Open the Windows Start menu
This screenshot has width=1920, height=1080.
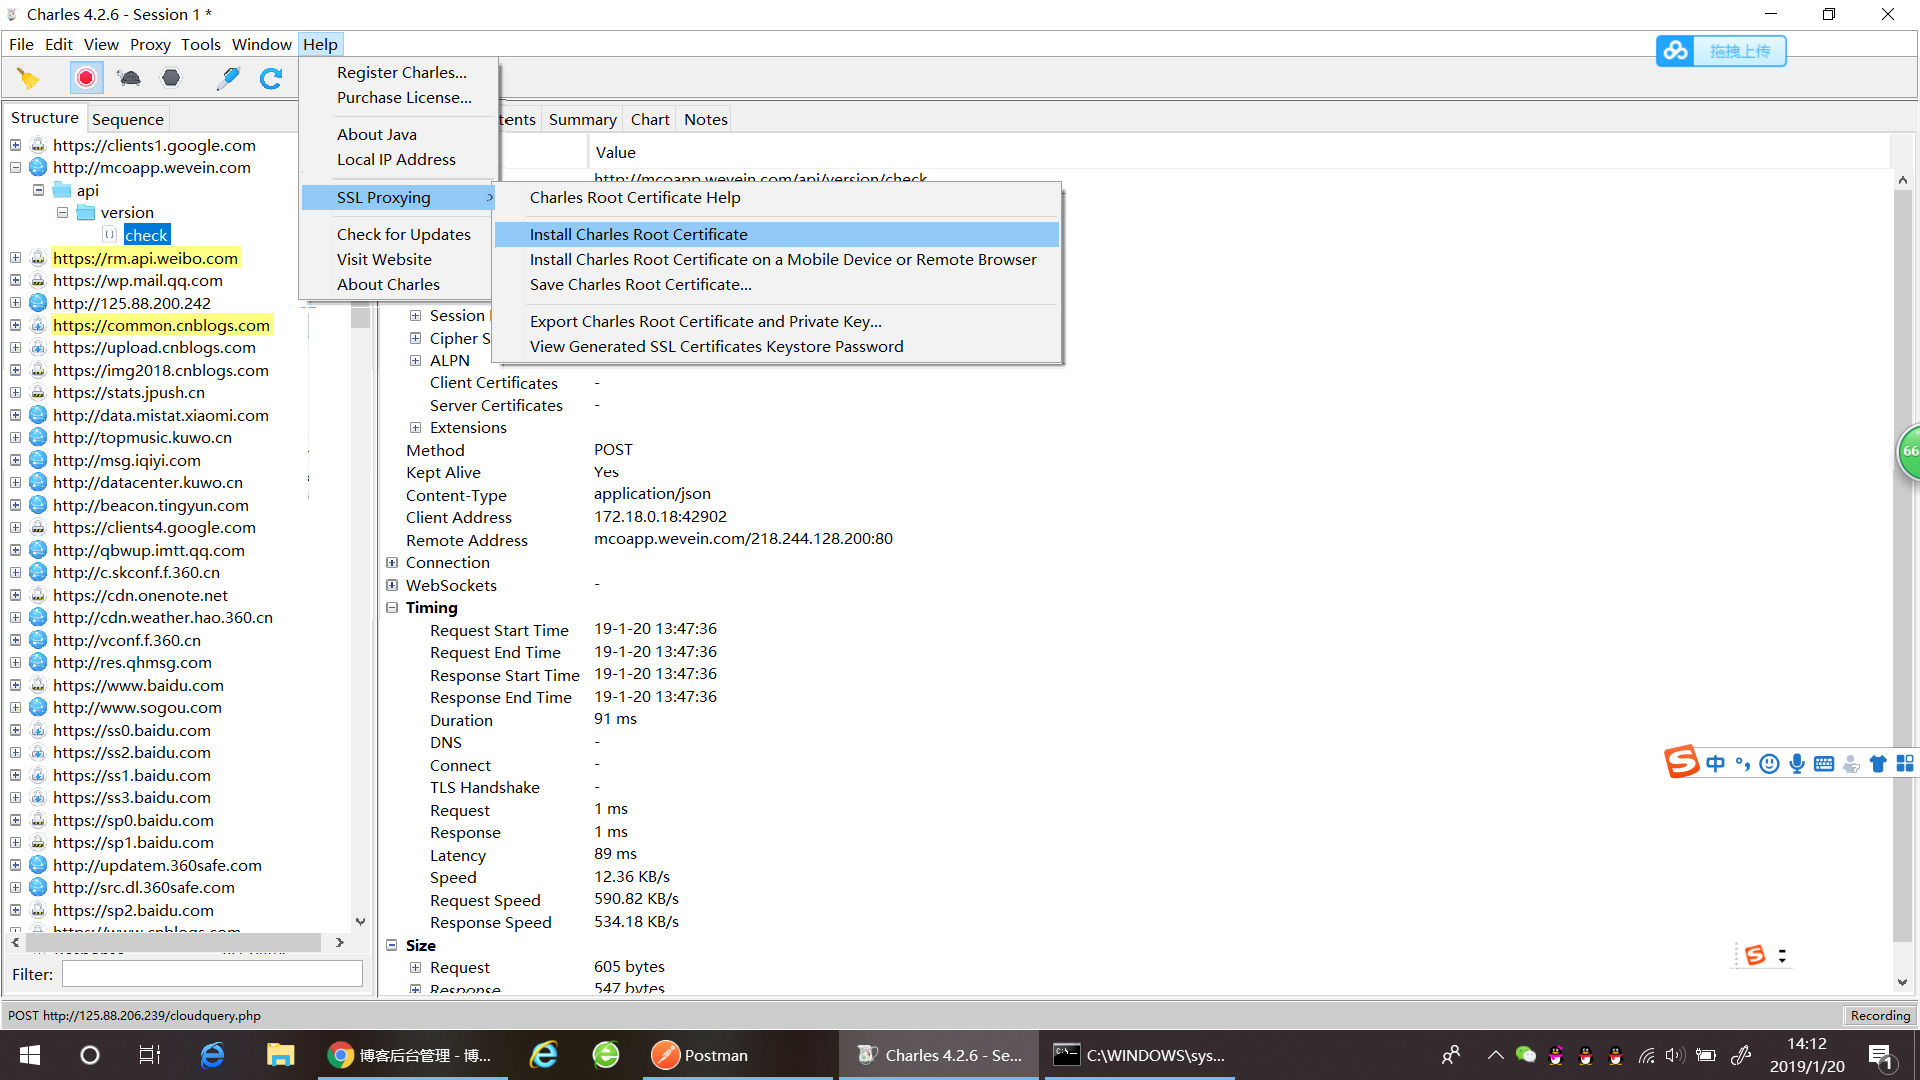30,1055
